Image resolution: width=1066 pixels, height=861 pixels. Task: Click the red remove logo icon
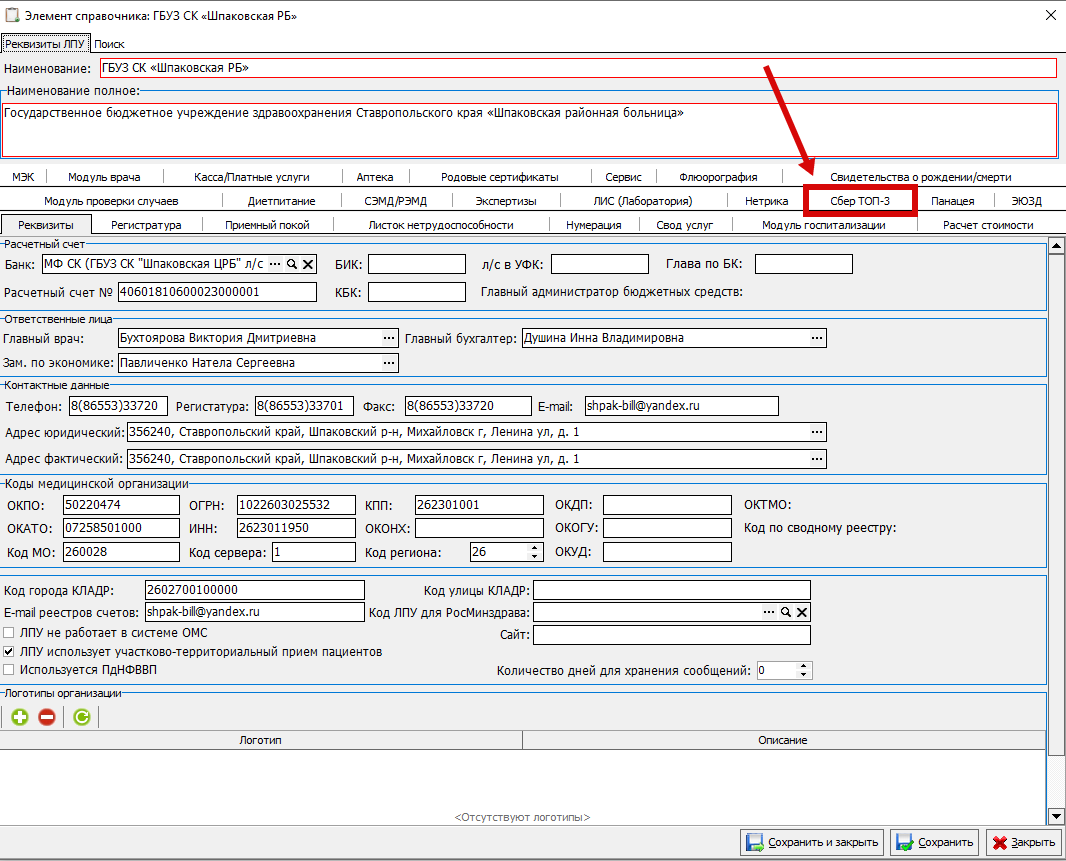(x=47, y=716)
